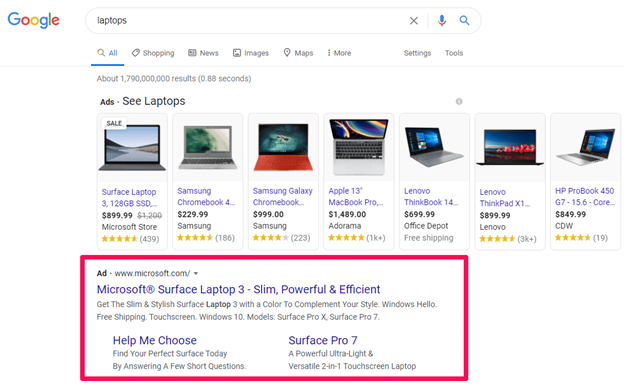Switch to the Images tab
Image resolution: width=628 pixels, height=391 pixels.
[251, 53]
